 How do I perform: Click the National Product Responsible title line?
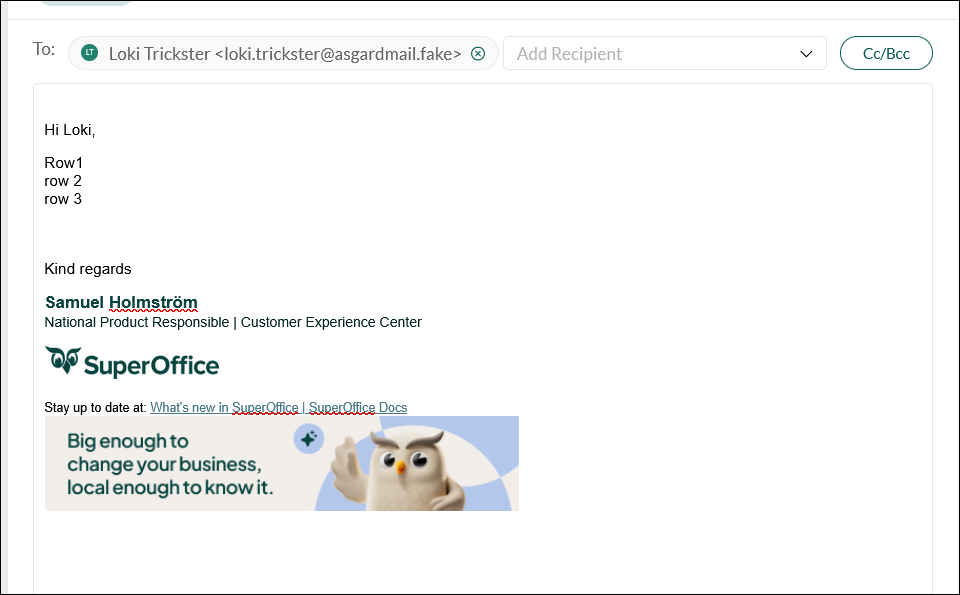(233, 322)
